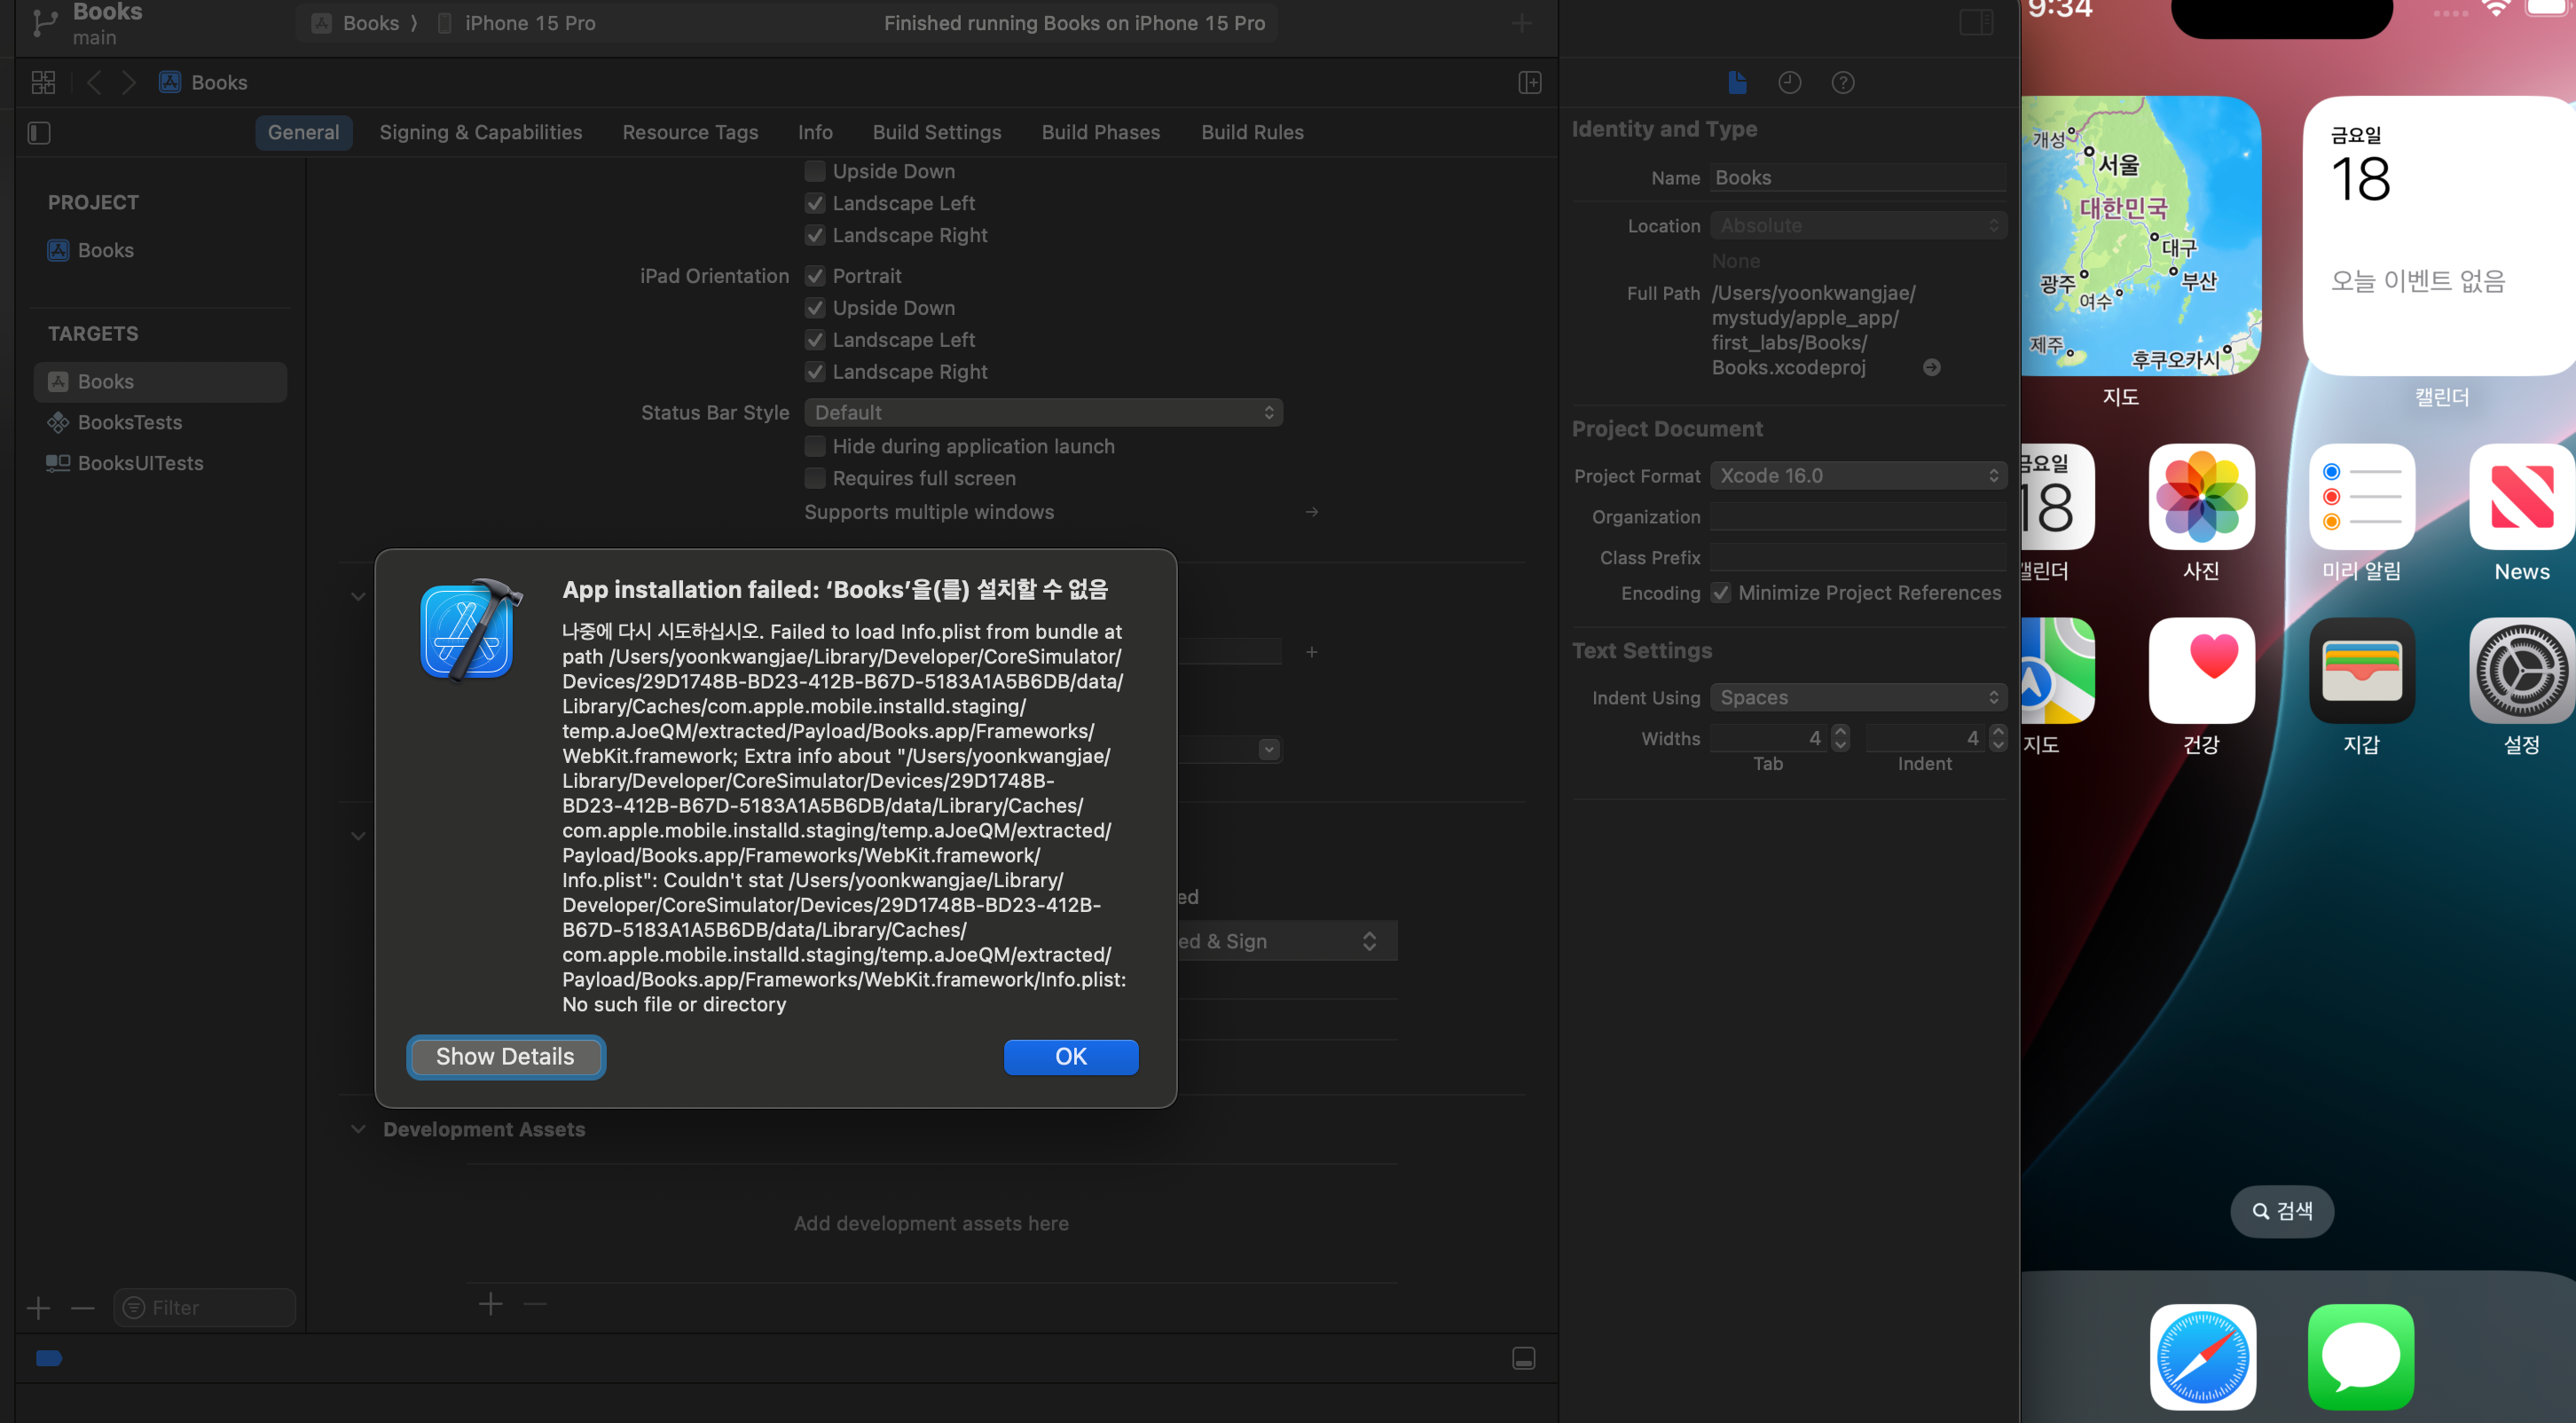2576x1423 pixels.
Task: Toggle iPhone Upside Down orientation checkbox
Action: [815, 171]
